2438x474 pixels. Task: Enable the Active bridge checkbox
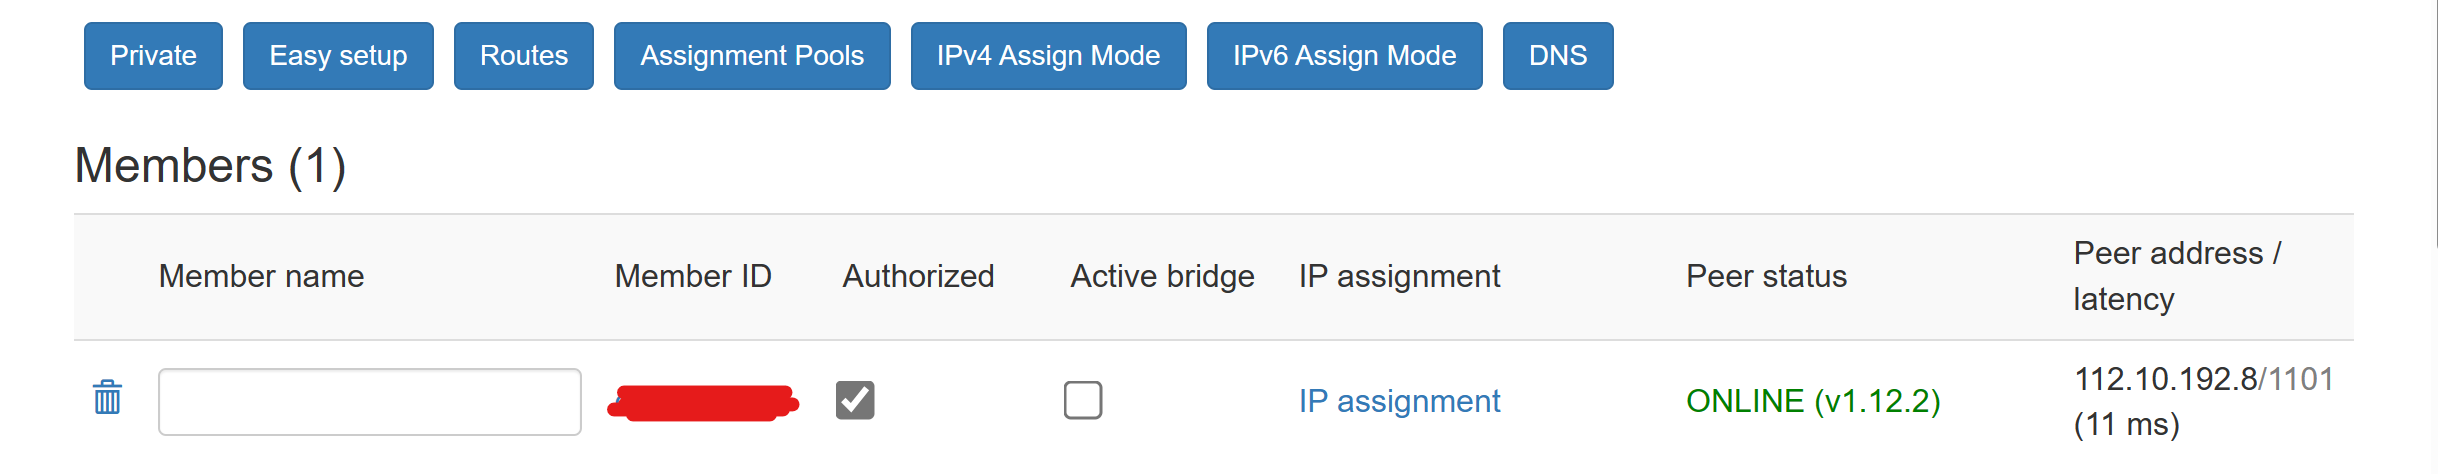pyautogui.click(x=1083, y=400)
